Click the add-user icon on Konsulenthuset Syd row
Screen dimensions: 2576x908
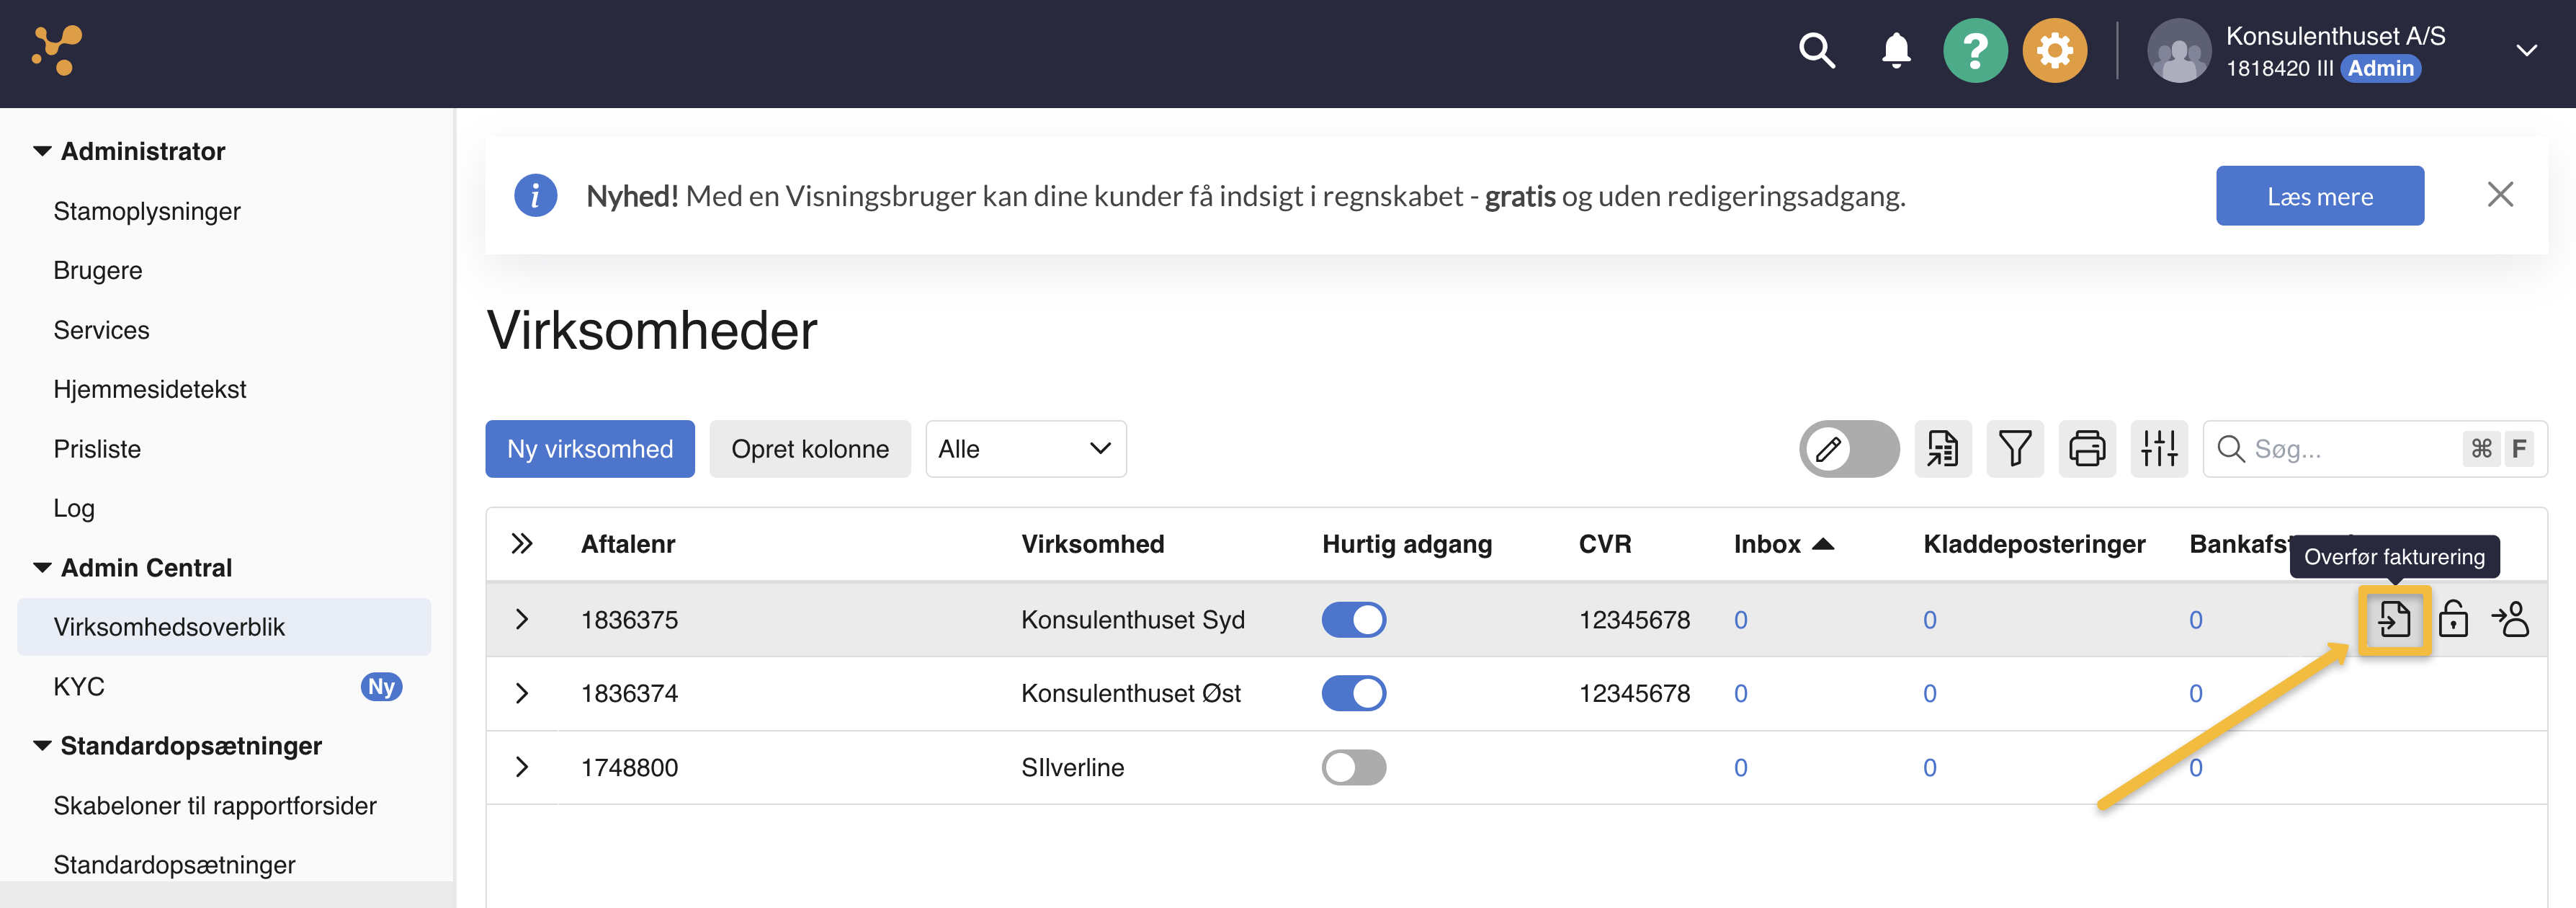(2513, 619)
